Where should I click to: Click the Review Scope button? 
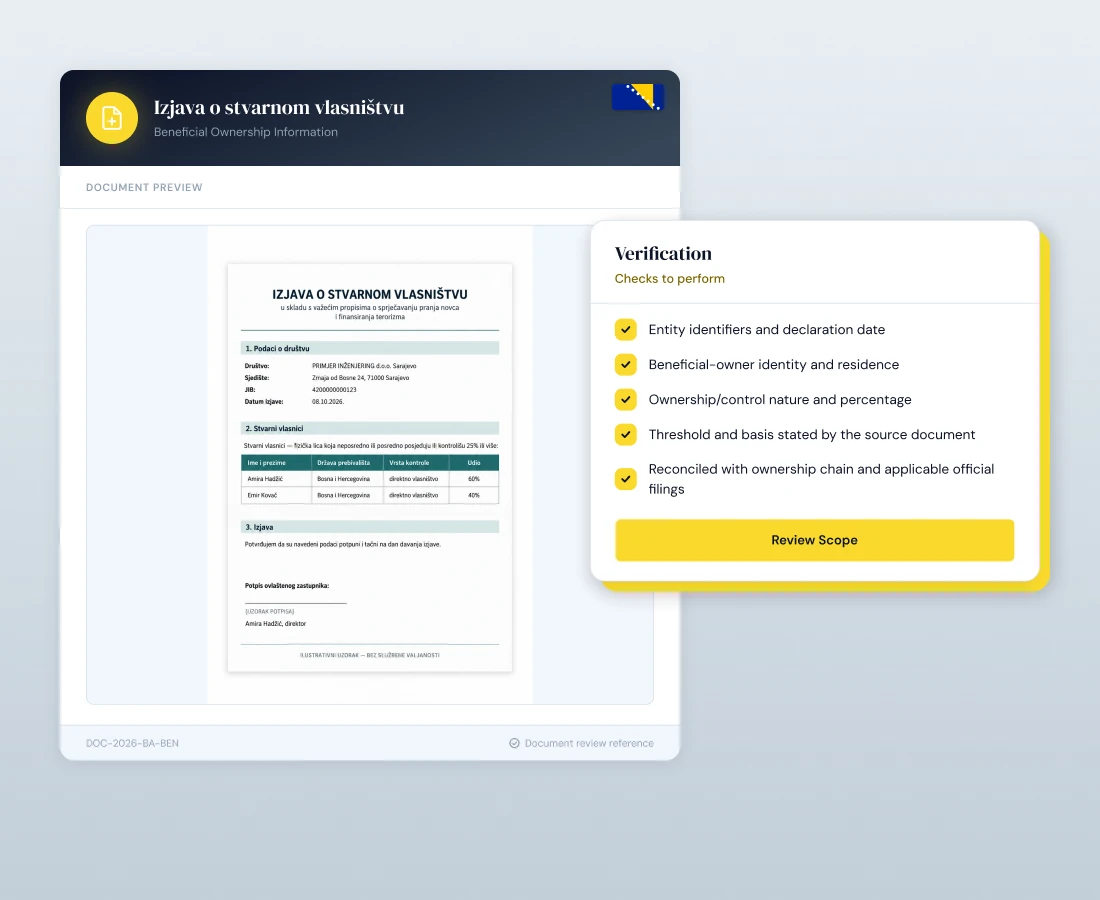click(x=814, y=540)
